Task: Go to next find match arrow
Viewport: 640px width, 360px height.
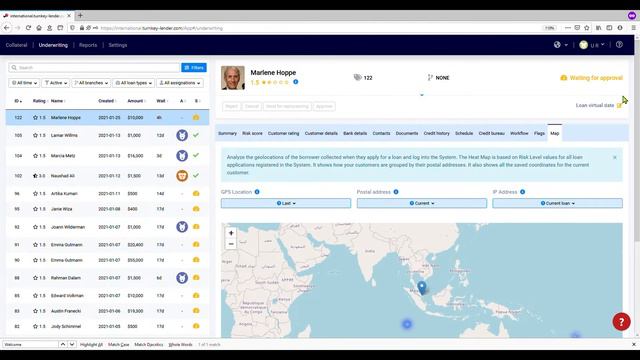Action: tap(72, 344)
